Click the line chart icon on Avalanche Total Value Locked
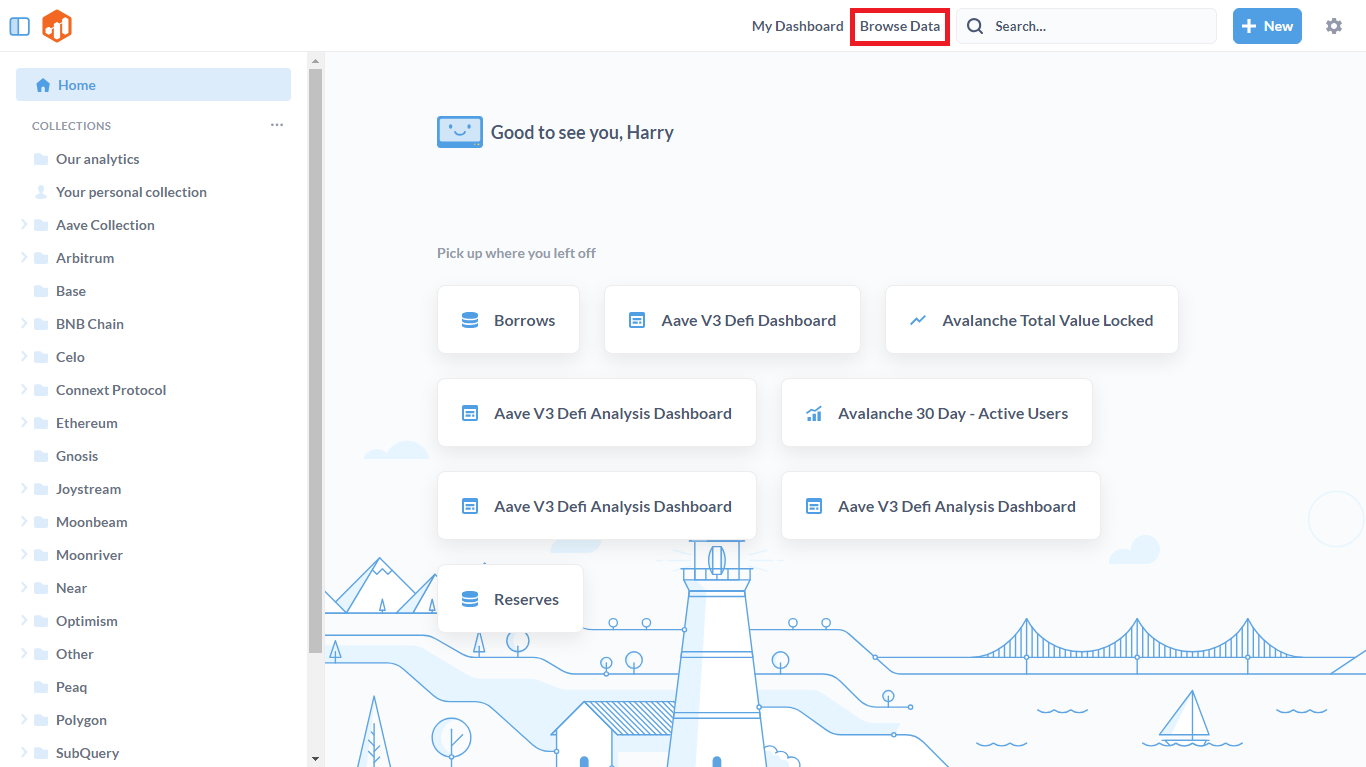 pyautogui.click(x=918, y=320)
